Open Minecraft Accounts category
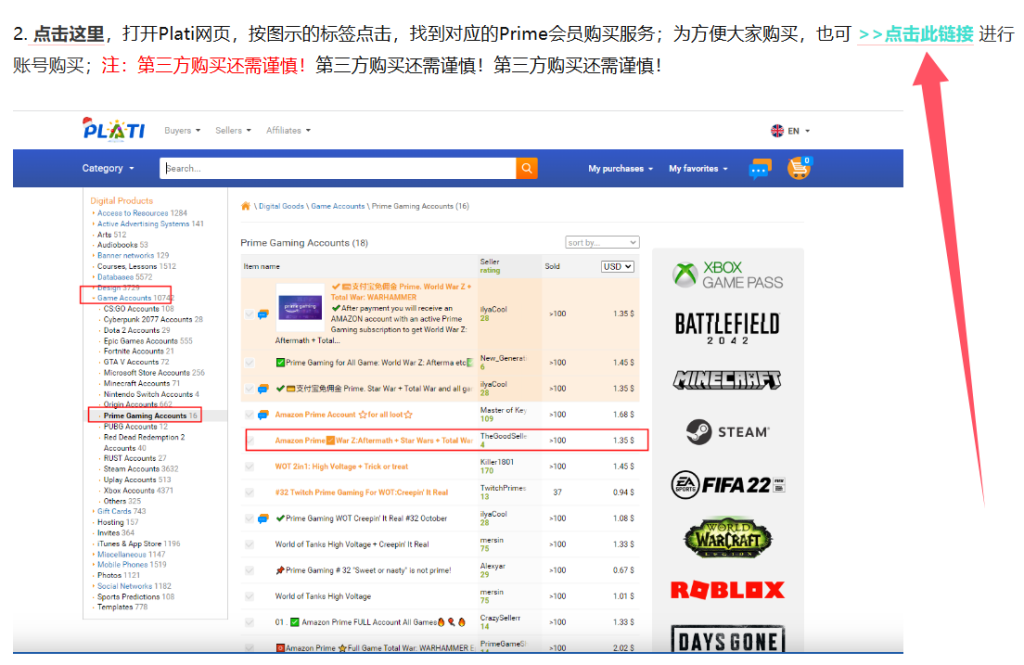The width and height of the screenshot is (1024, 665). click(136, 383)
